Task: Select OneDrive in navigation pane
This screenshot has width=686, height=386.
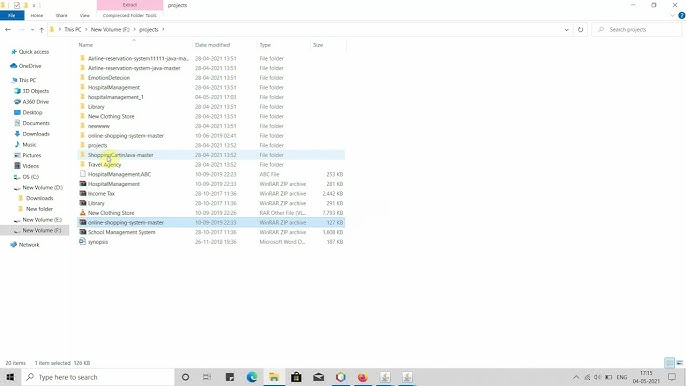Action: pyautogui.click(x=30, y=66)
